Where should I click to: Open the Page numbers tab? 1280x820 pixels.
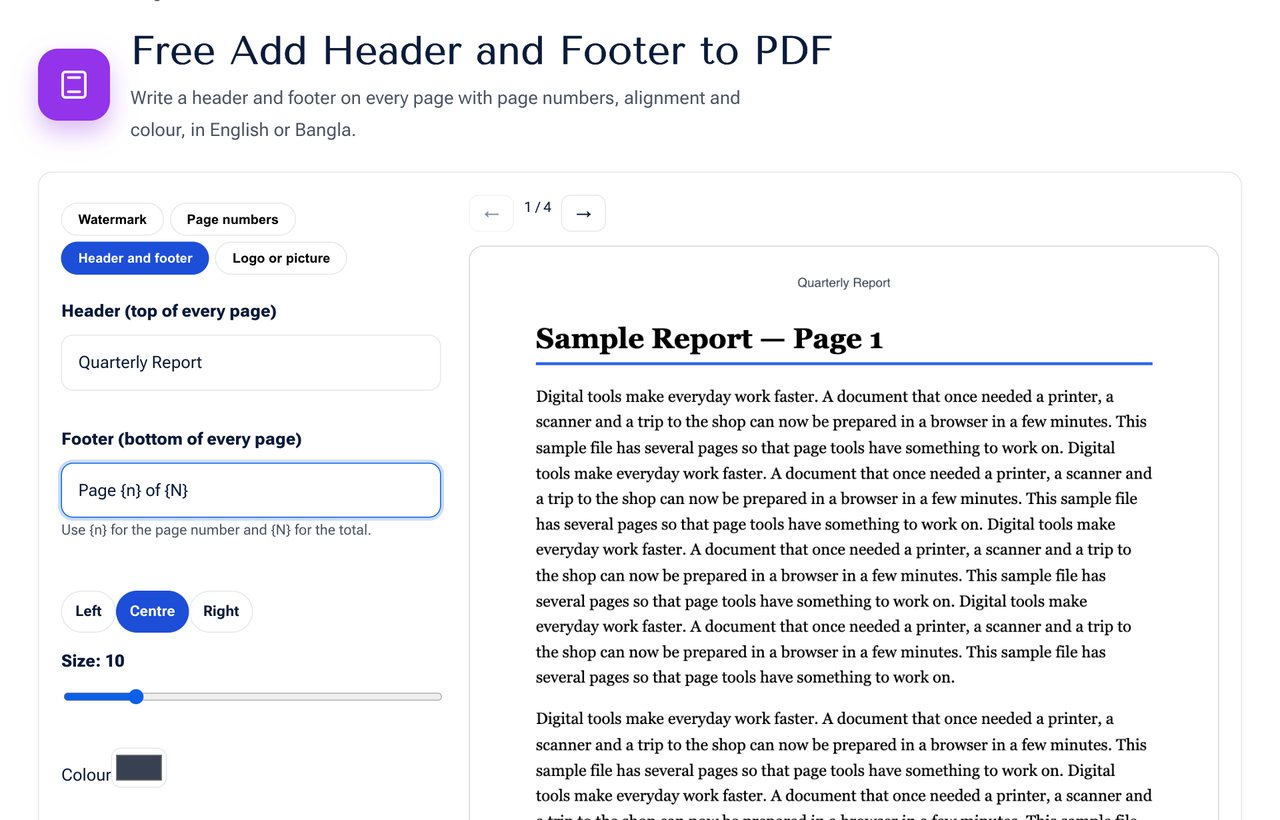pos(233,219)
